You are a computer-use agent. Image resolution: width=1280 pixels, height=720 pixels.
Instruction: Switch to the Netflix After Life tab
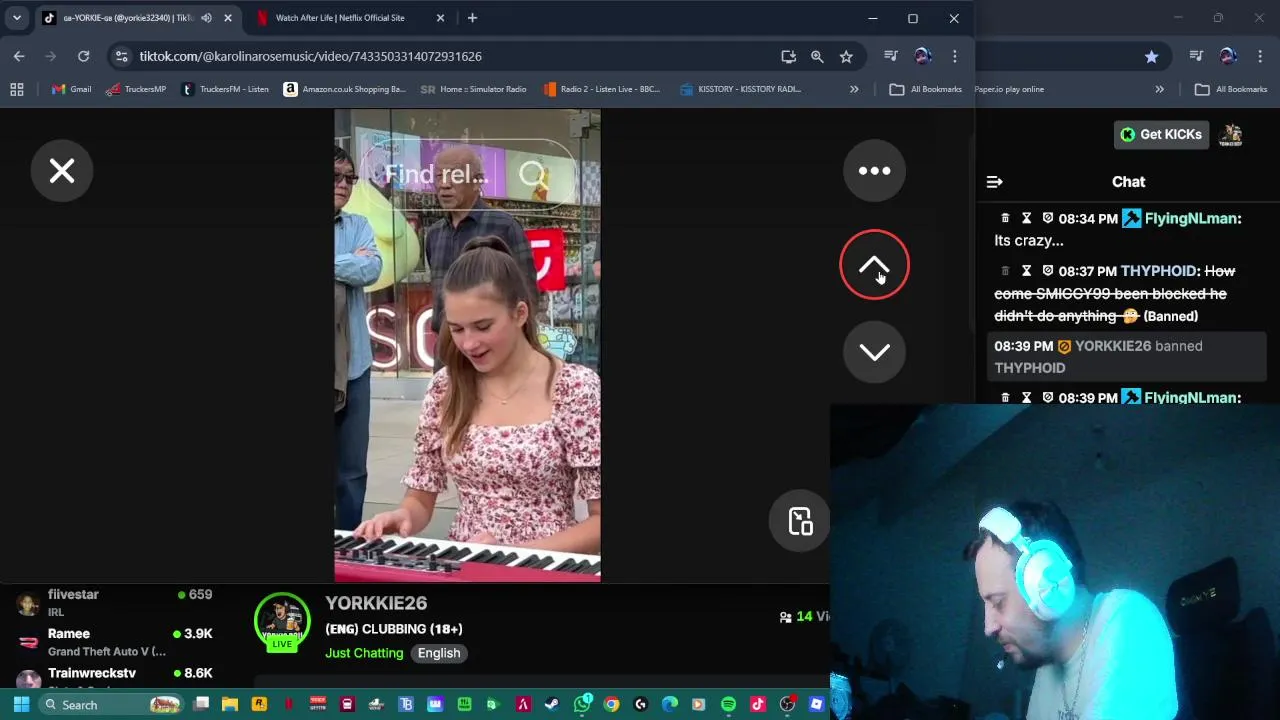coord(340,18)
